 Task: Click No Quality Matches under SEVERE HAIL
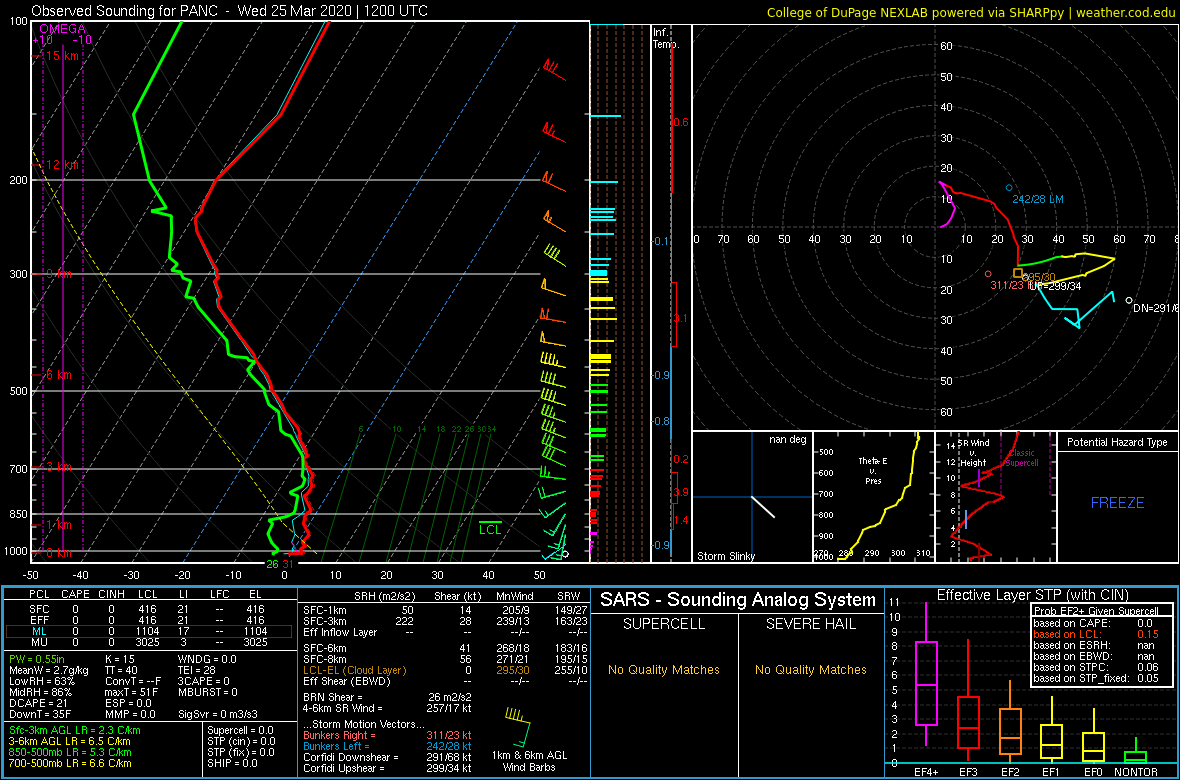click(810, 669)
